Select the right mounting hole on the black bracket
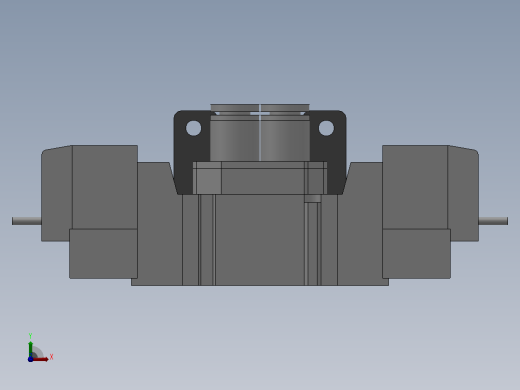The width and height of the screenshot is (520, 390). coord(326,128)
